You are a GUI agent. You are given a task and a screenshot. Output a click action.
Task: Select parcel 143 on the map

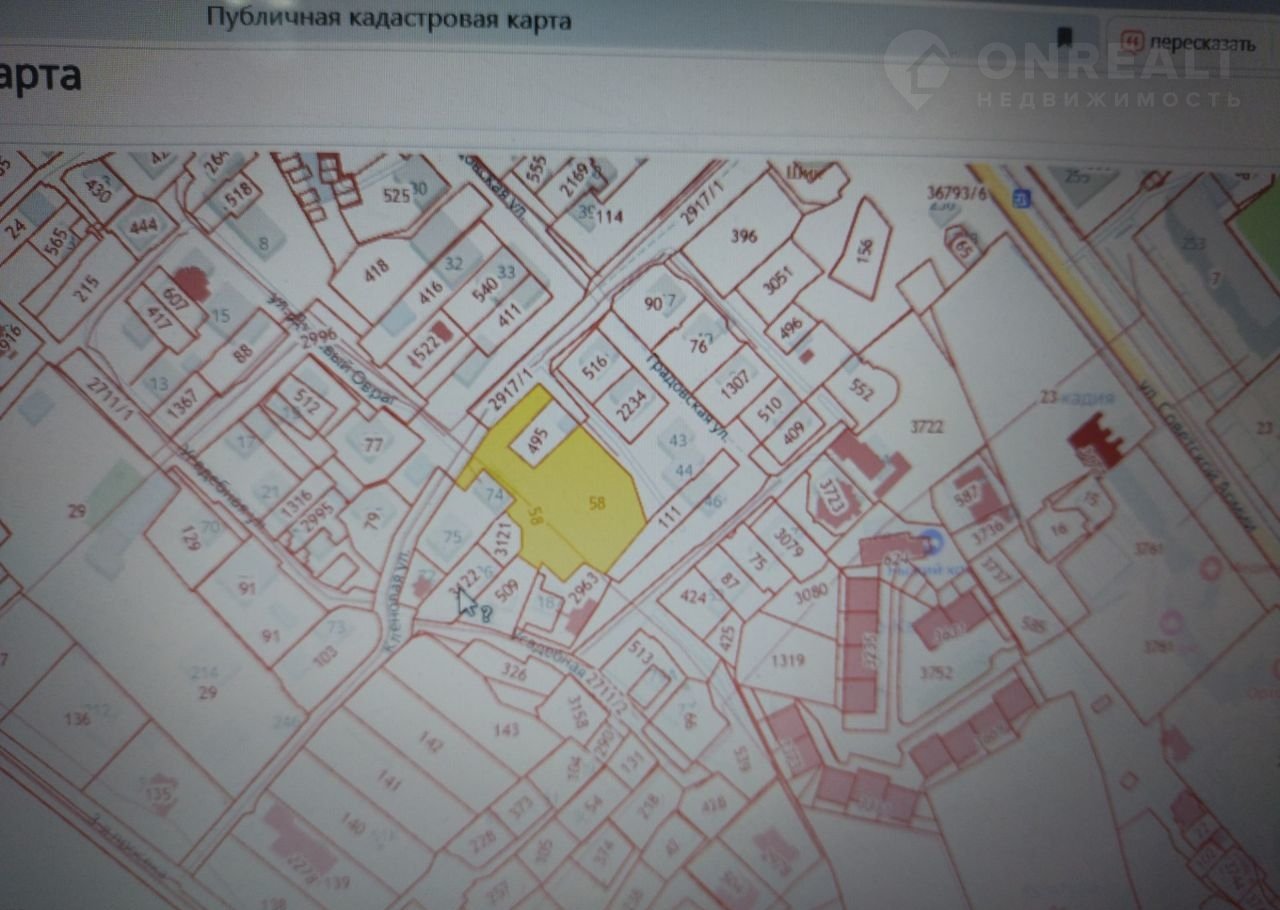pyautogui.click(x=507, y=730)
